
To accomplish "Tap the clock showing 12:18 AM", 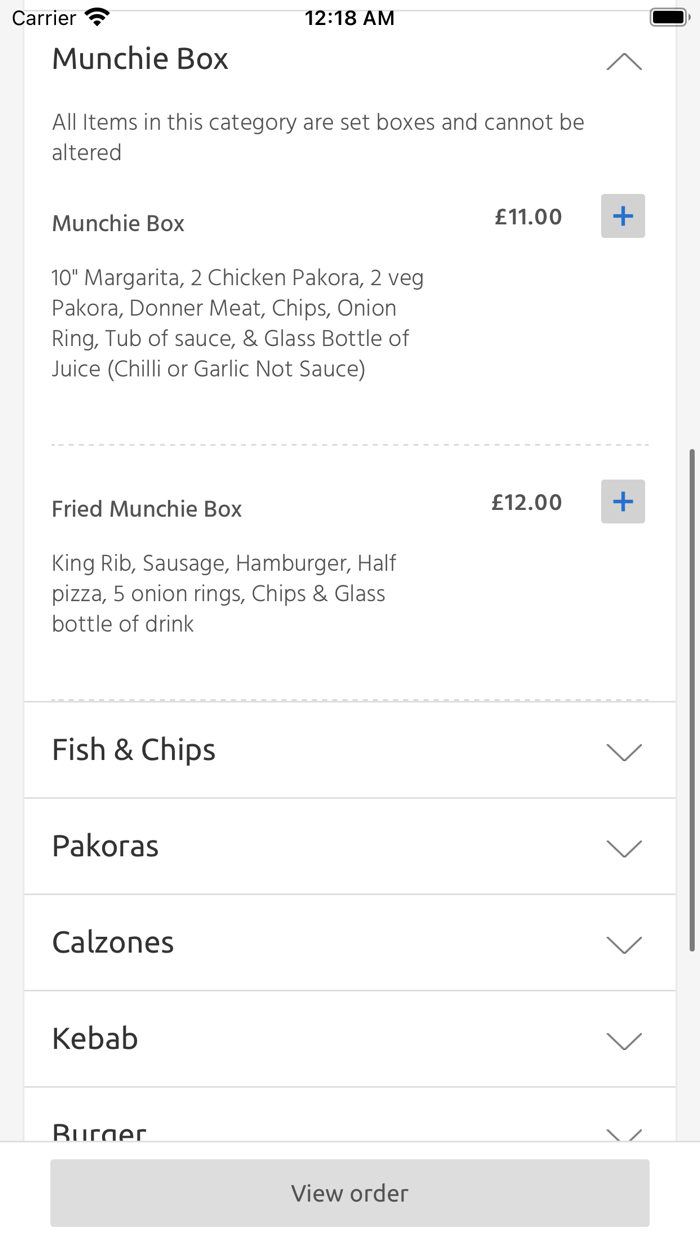I will 349,16.
